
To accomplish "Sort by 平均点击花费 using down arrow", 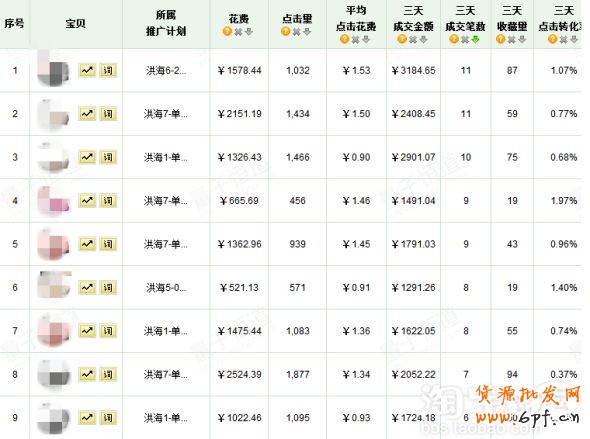I will point(366,39).
